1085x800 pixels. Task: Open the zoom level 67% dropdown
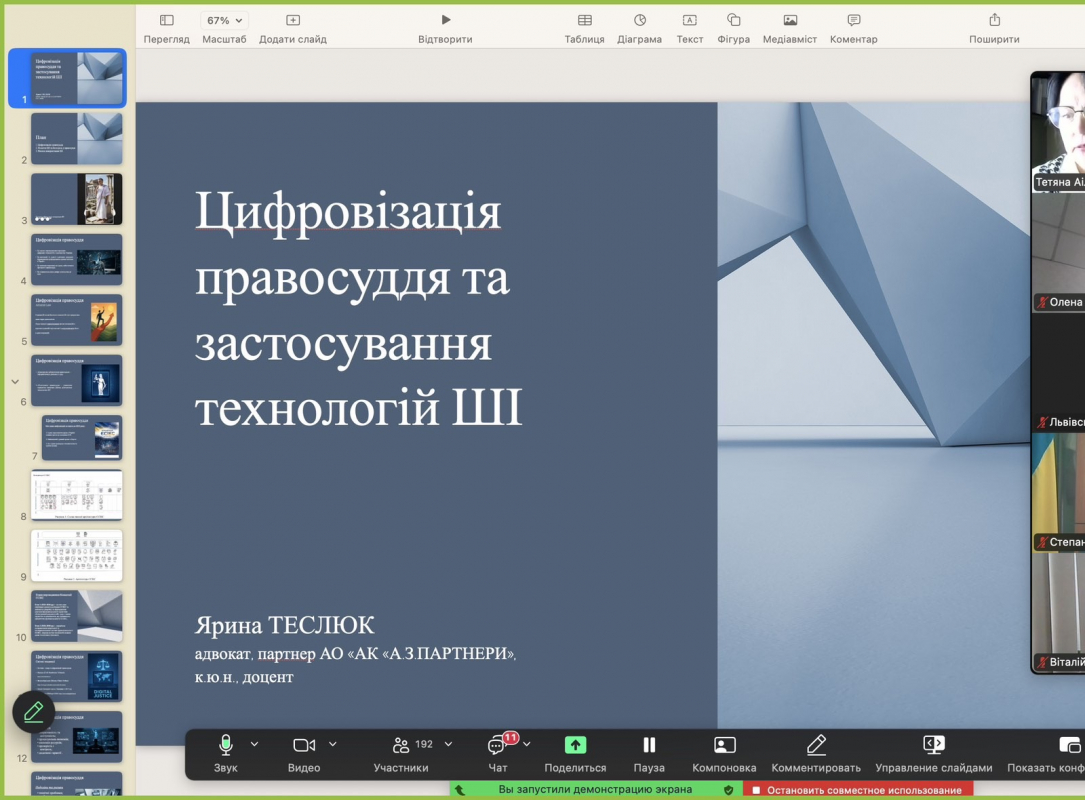click(x=225, y=19)
